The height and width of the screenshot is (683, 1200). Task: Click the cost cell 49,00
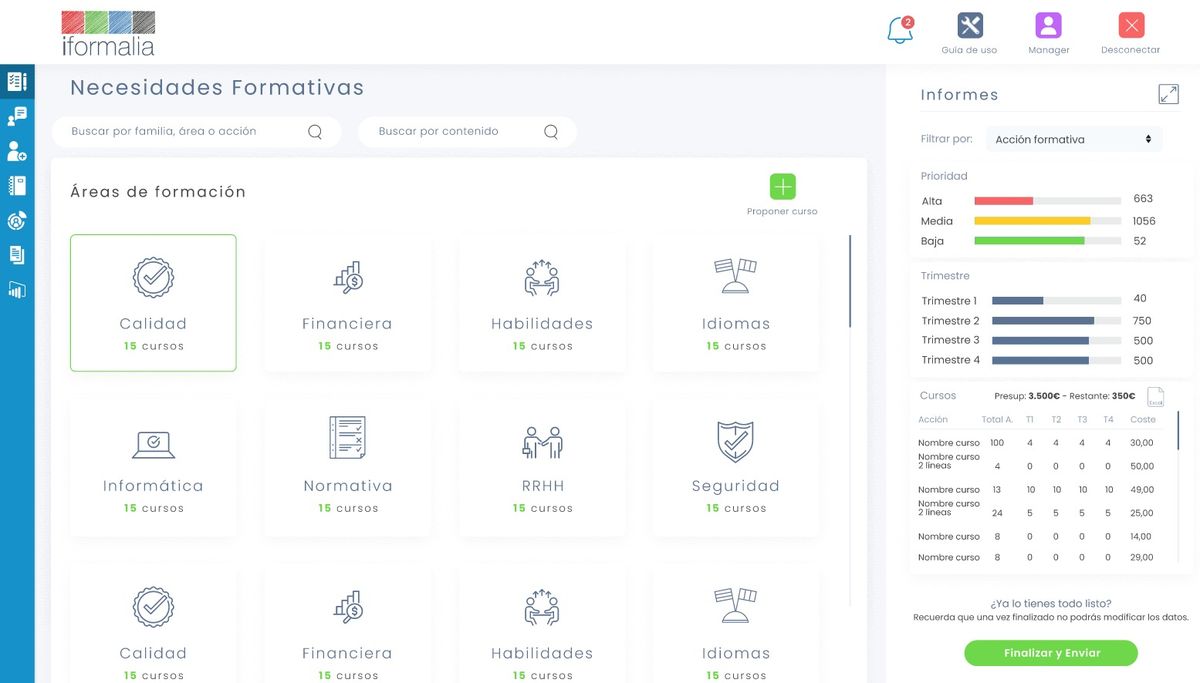(x=1141, y=490)
